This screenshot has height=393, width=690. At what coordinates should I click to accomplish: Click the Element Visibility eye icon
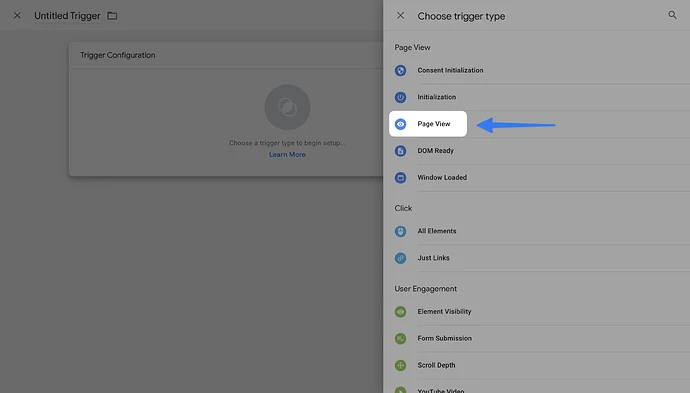point(400,312)
